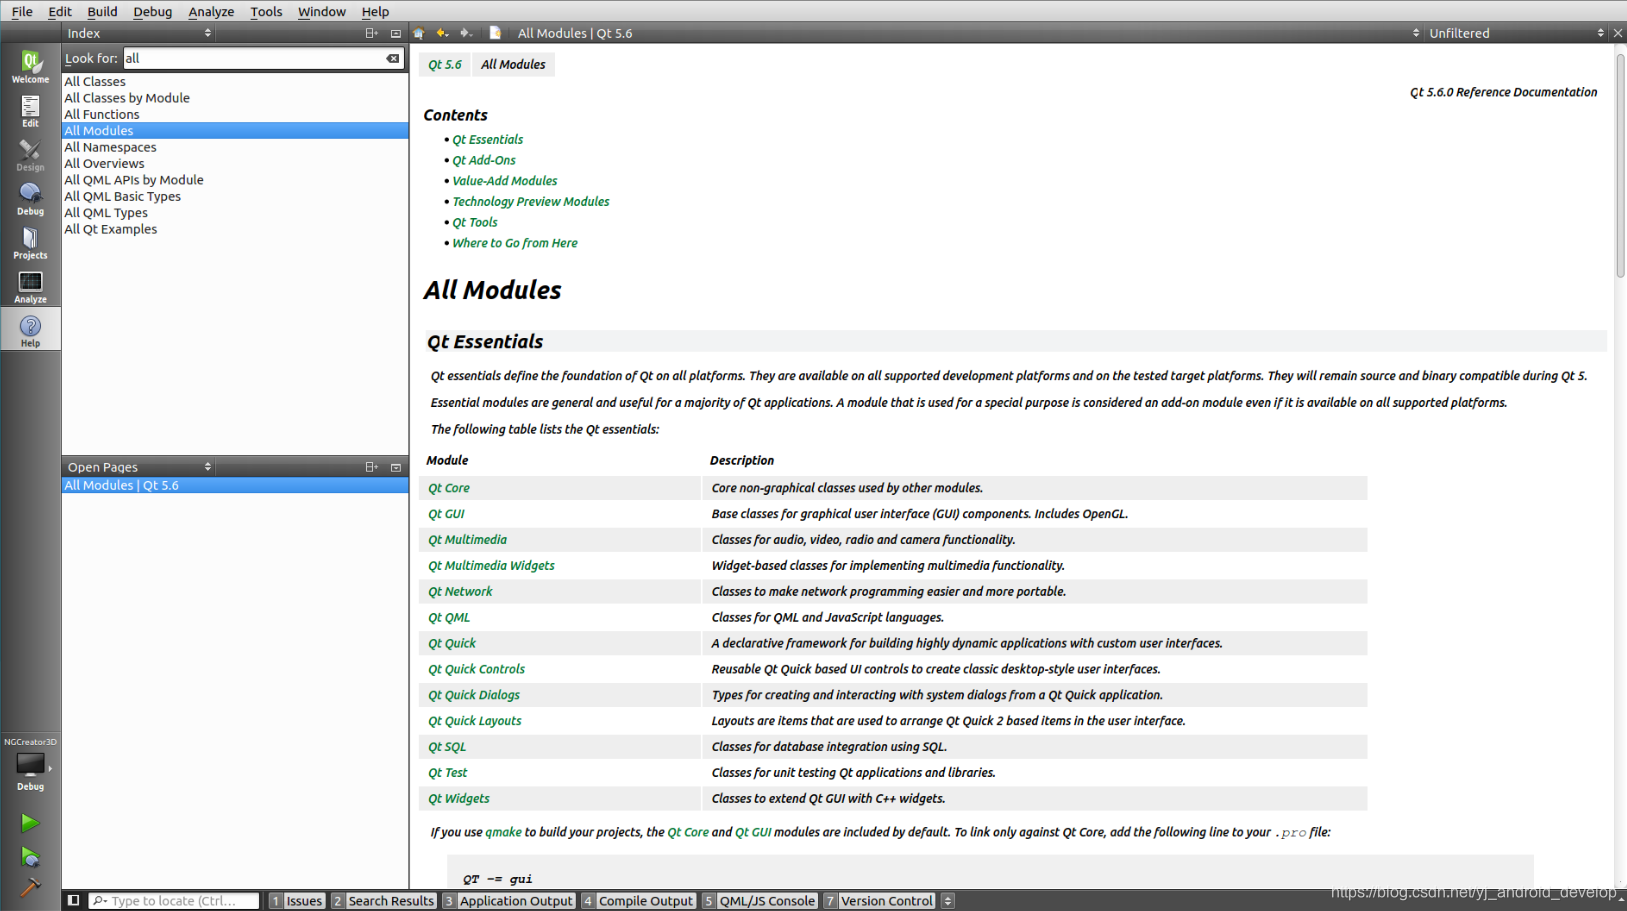Open the Index panel type dropdown
The width and height of the screenshot is (1627, 911).
(139, 33)
